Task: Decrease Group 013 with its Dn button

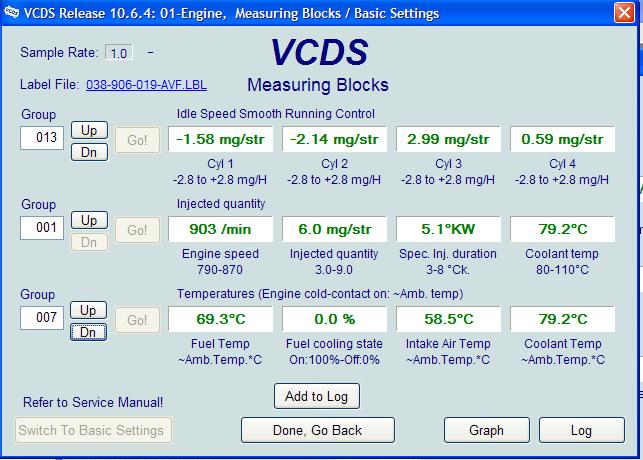Action: [x=89, y=153]
